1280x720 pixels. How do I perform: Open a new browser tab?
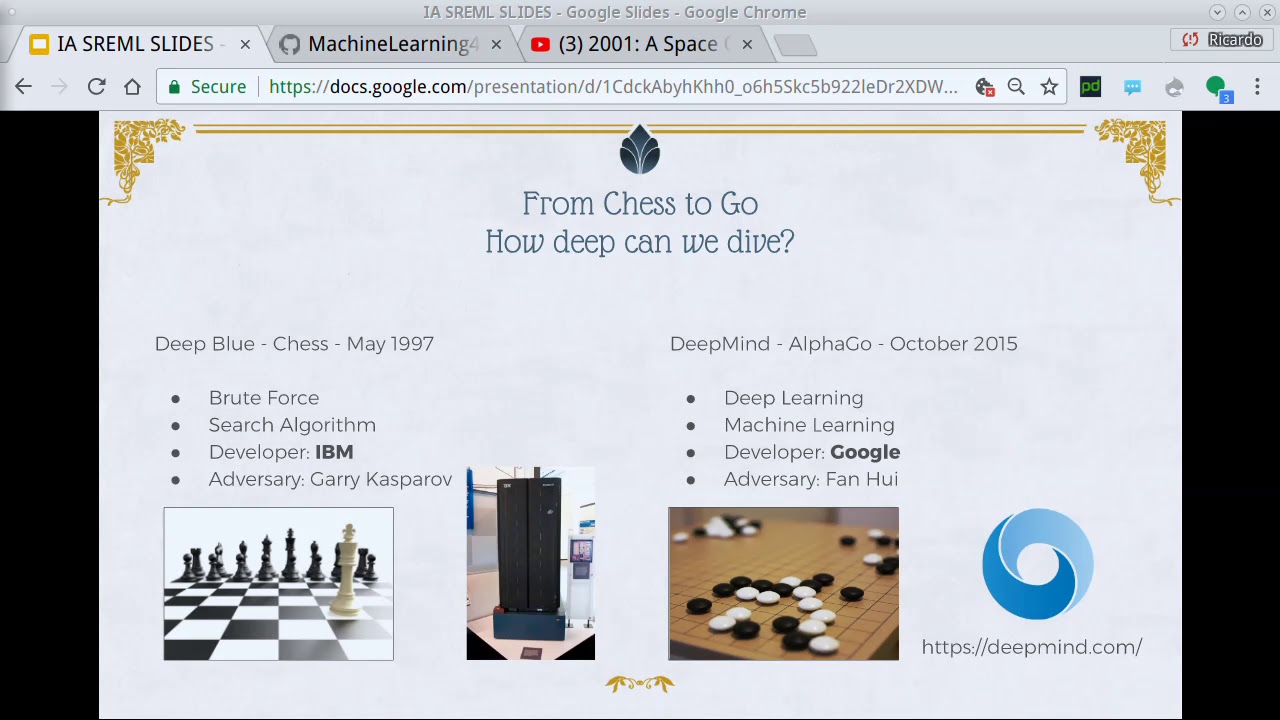click(x=796, y=45)
